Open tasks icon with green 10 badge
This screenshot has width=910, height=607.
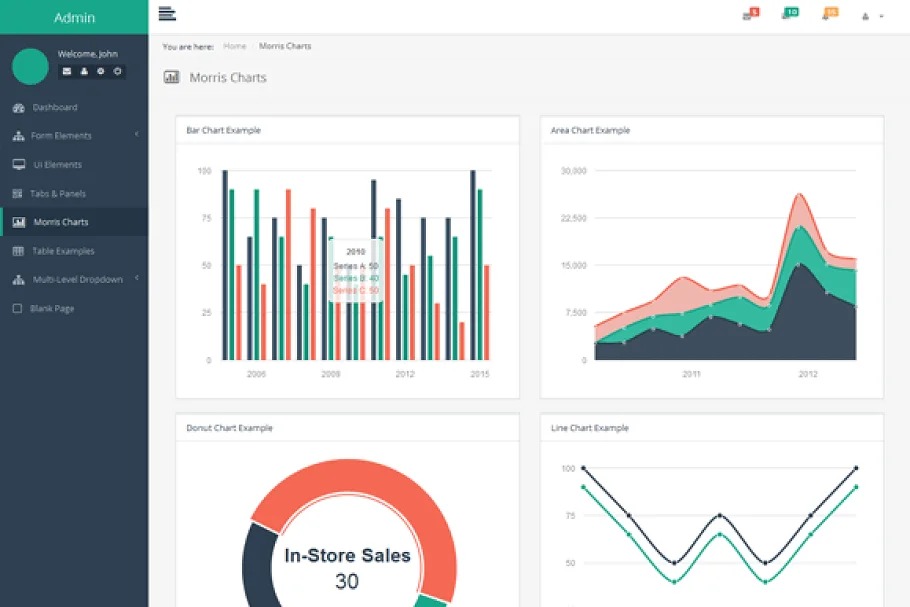pyautogui.click(x=788, y=14)
